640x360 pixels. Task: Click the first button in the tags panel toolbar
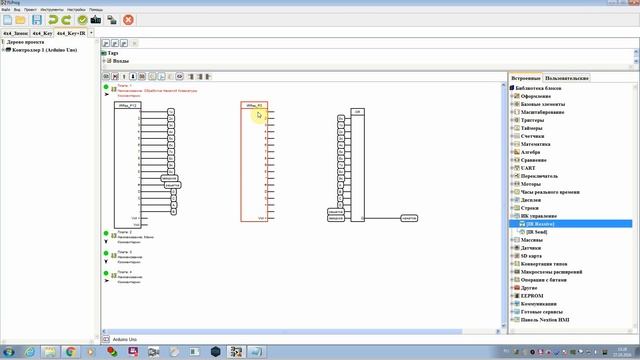(x=106, y=43)
